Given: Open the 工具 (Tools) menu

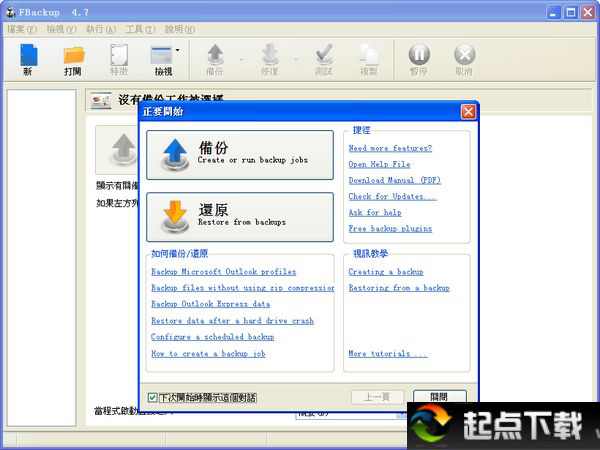Looking at the screenshot, I should [x=140, y=29].
